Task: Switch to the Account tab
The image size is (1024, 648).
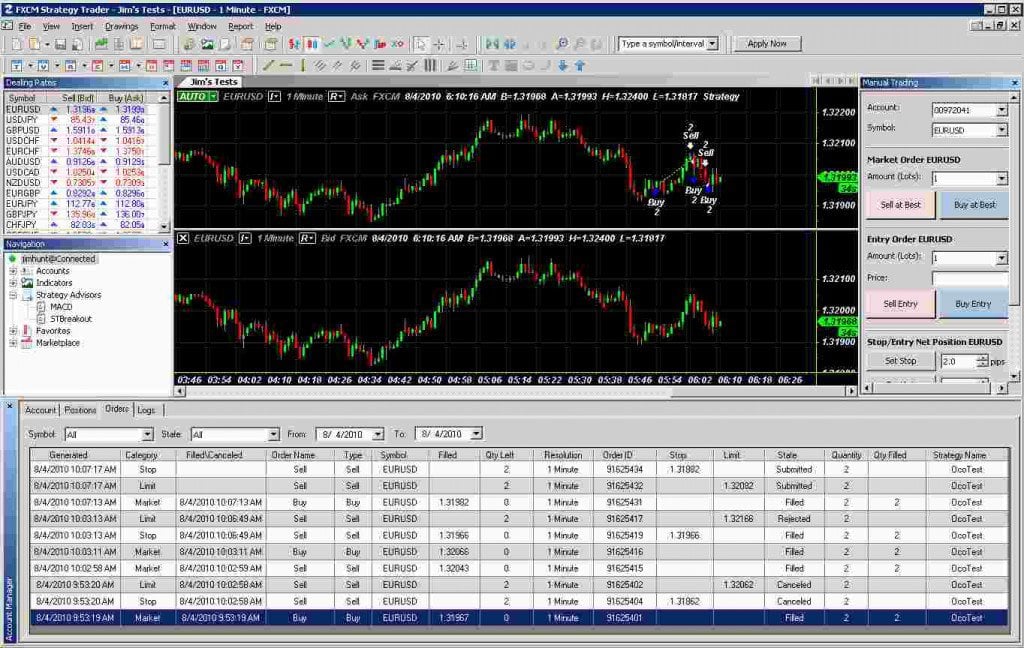Action: pyautogui.click(x=40, y=410)
